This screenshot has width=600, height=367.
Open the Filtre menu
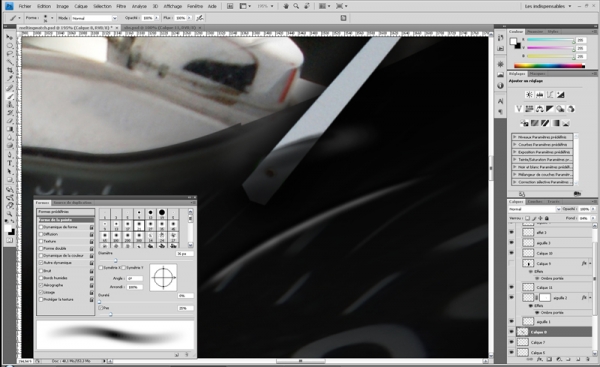click(x=121, y=6)
